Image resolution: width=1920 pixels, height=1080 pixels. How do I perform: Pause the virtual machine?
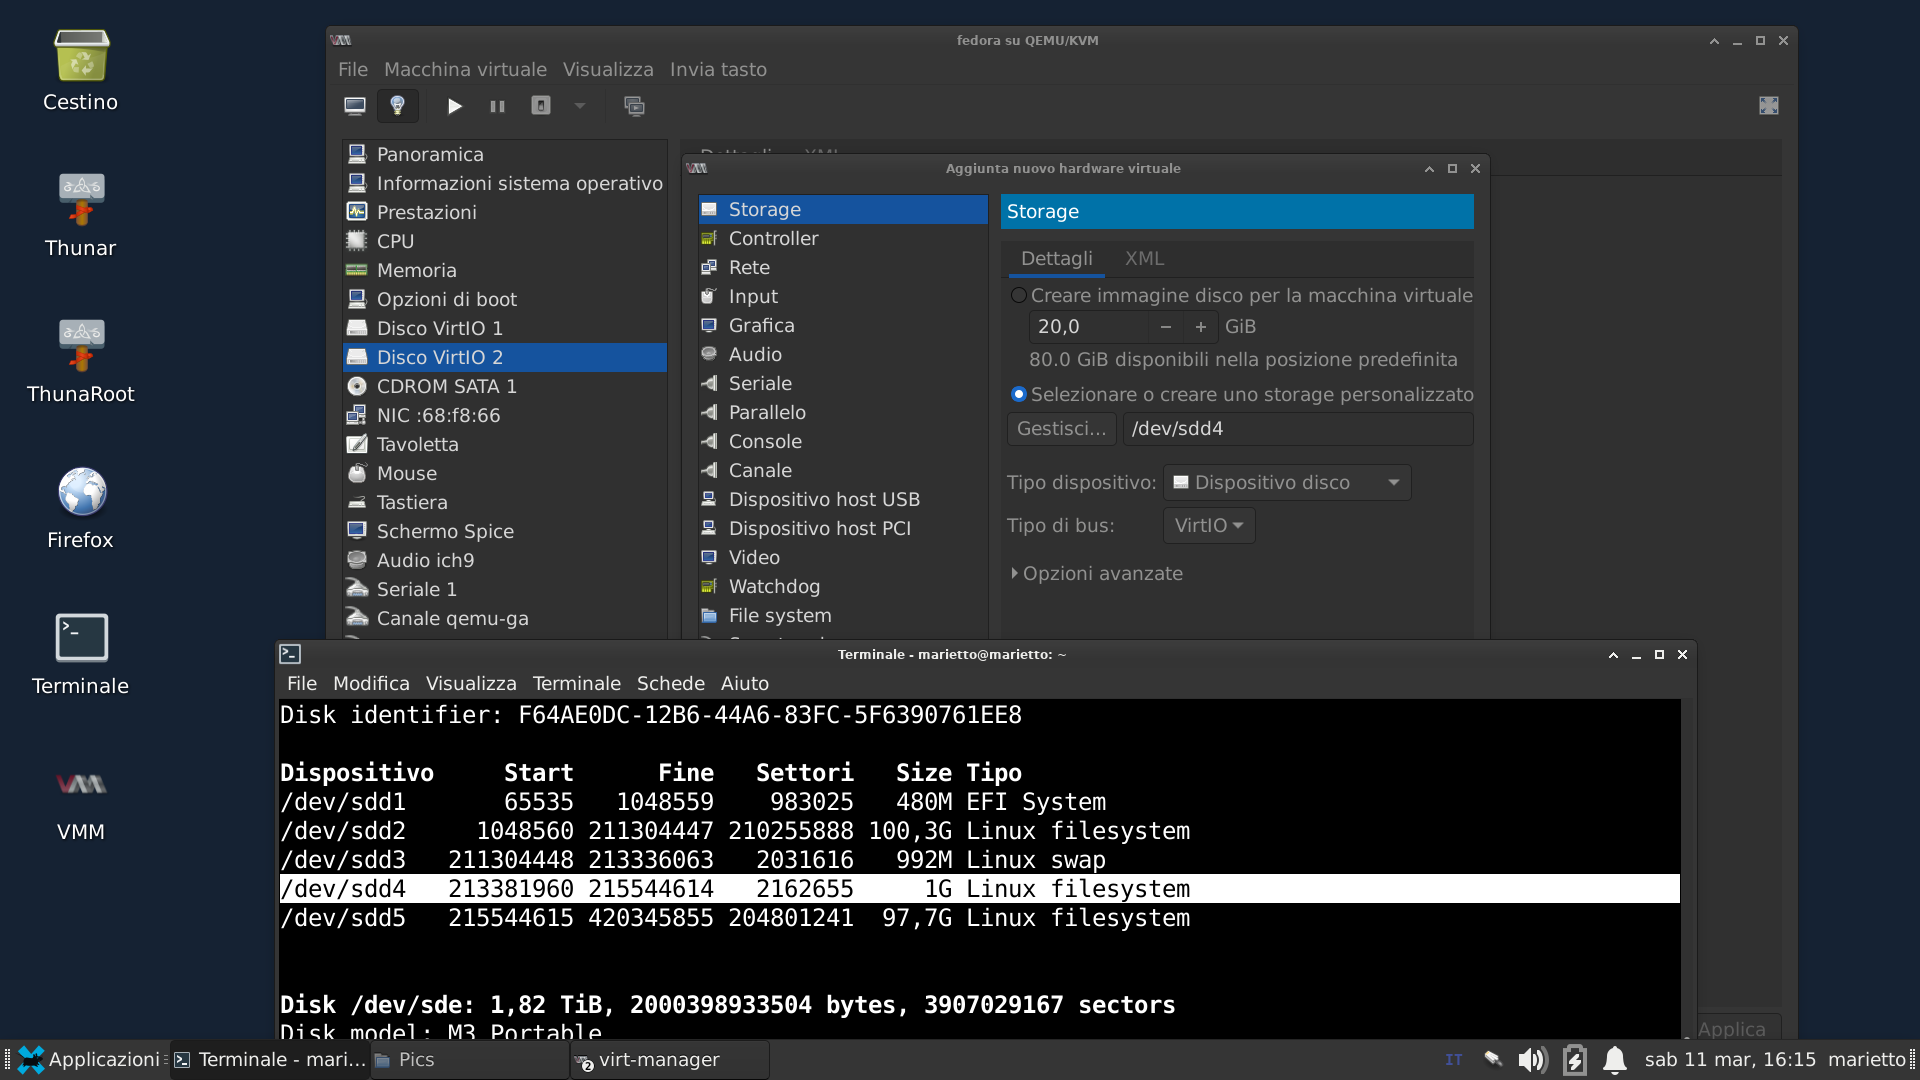tap(497, 106)
